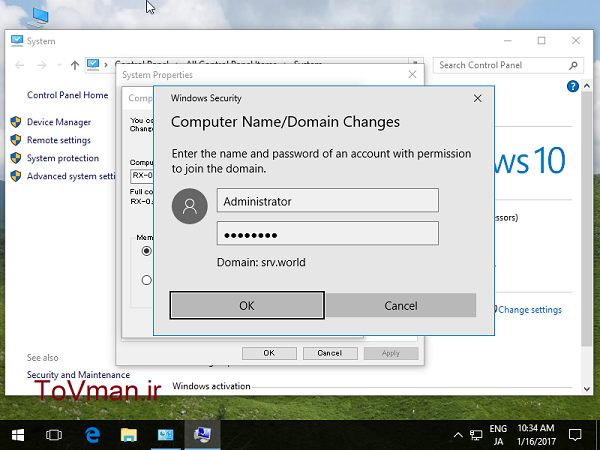Click Apply button in System Properties

(391, 353)
